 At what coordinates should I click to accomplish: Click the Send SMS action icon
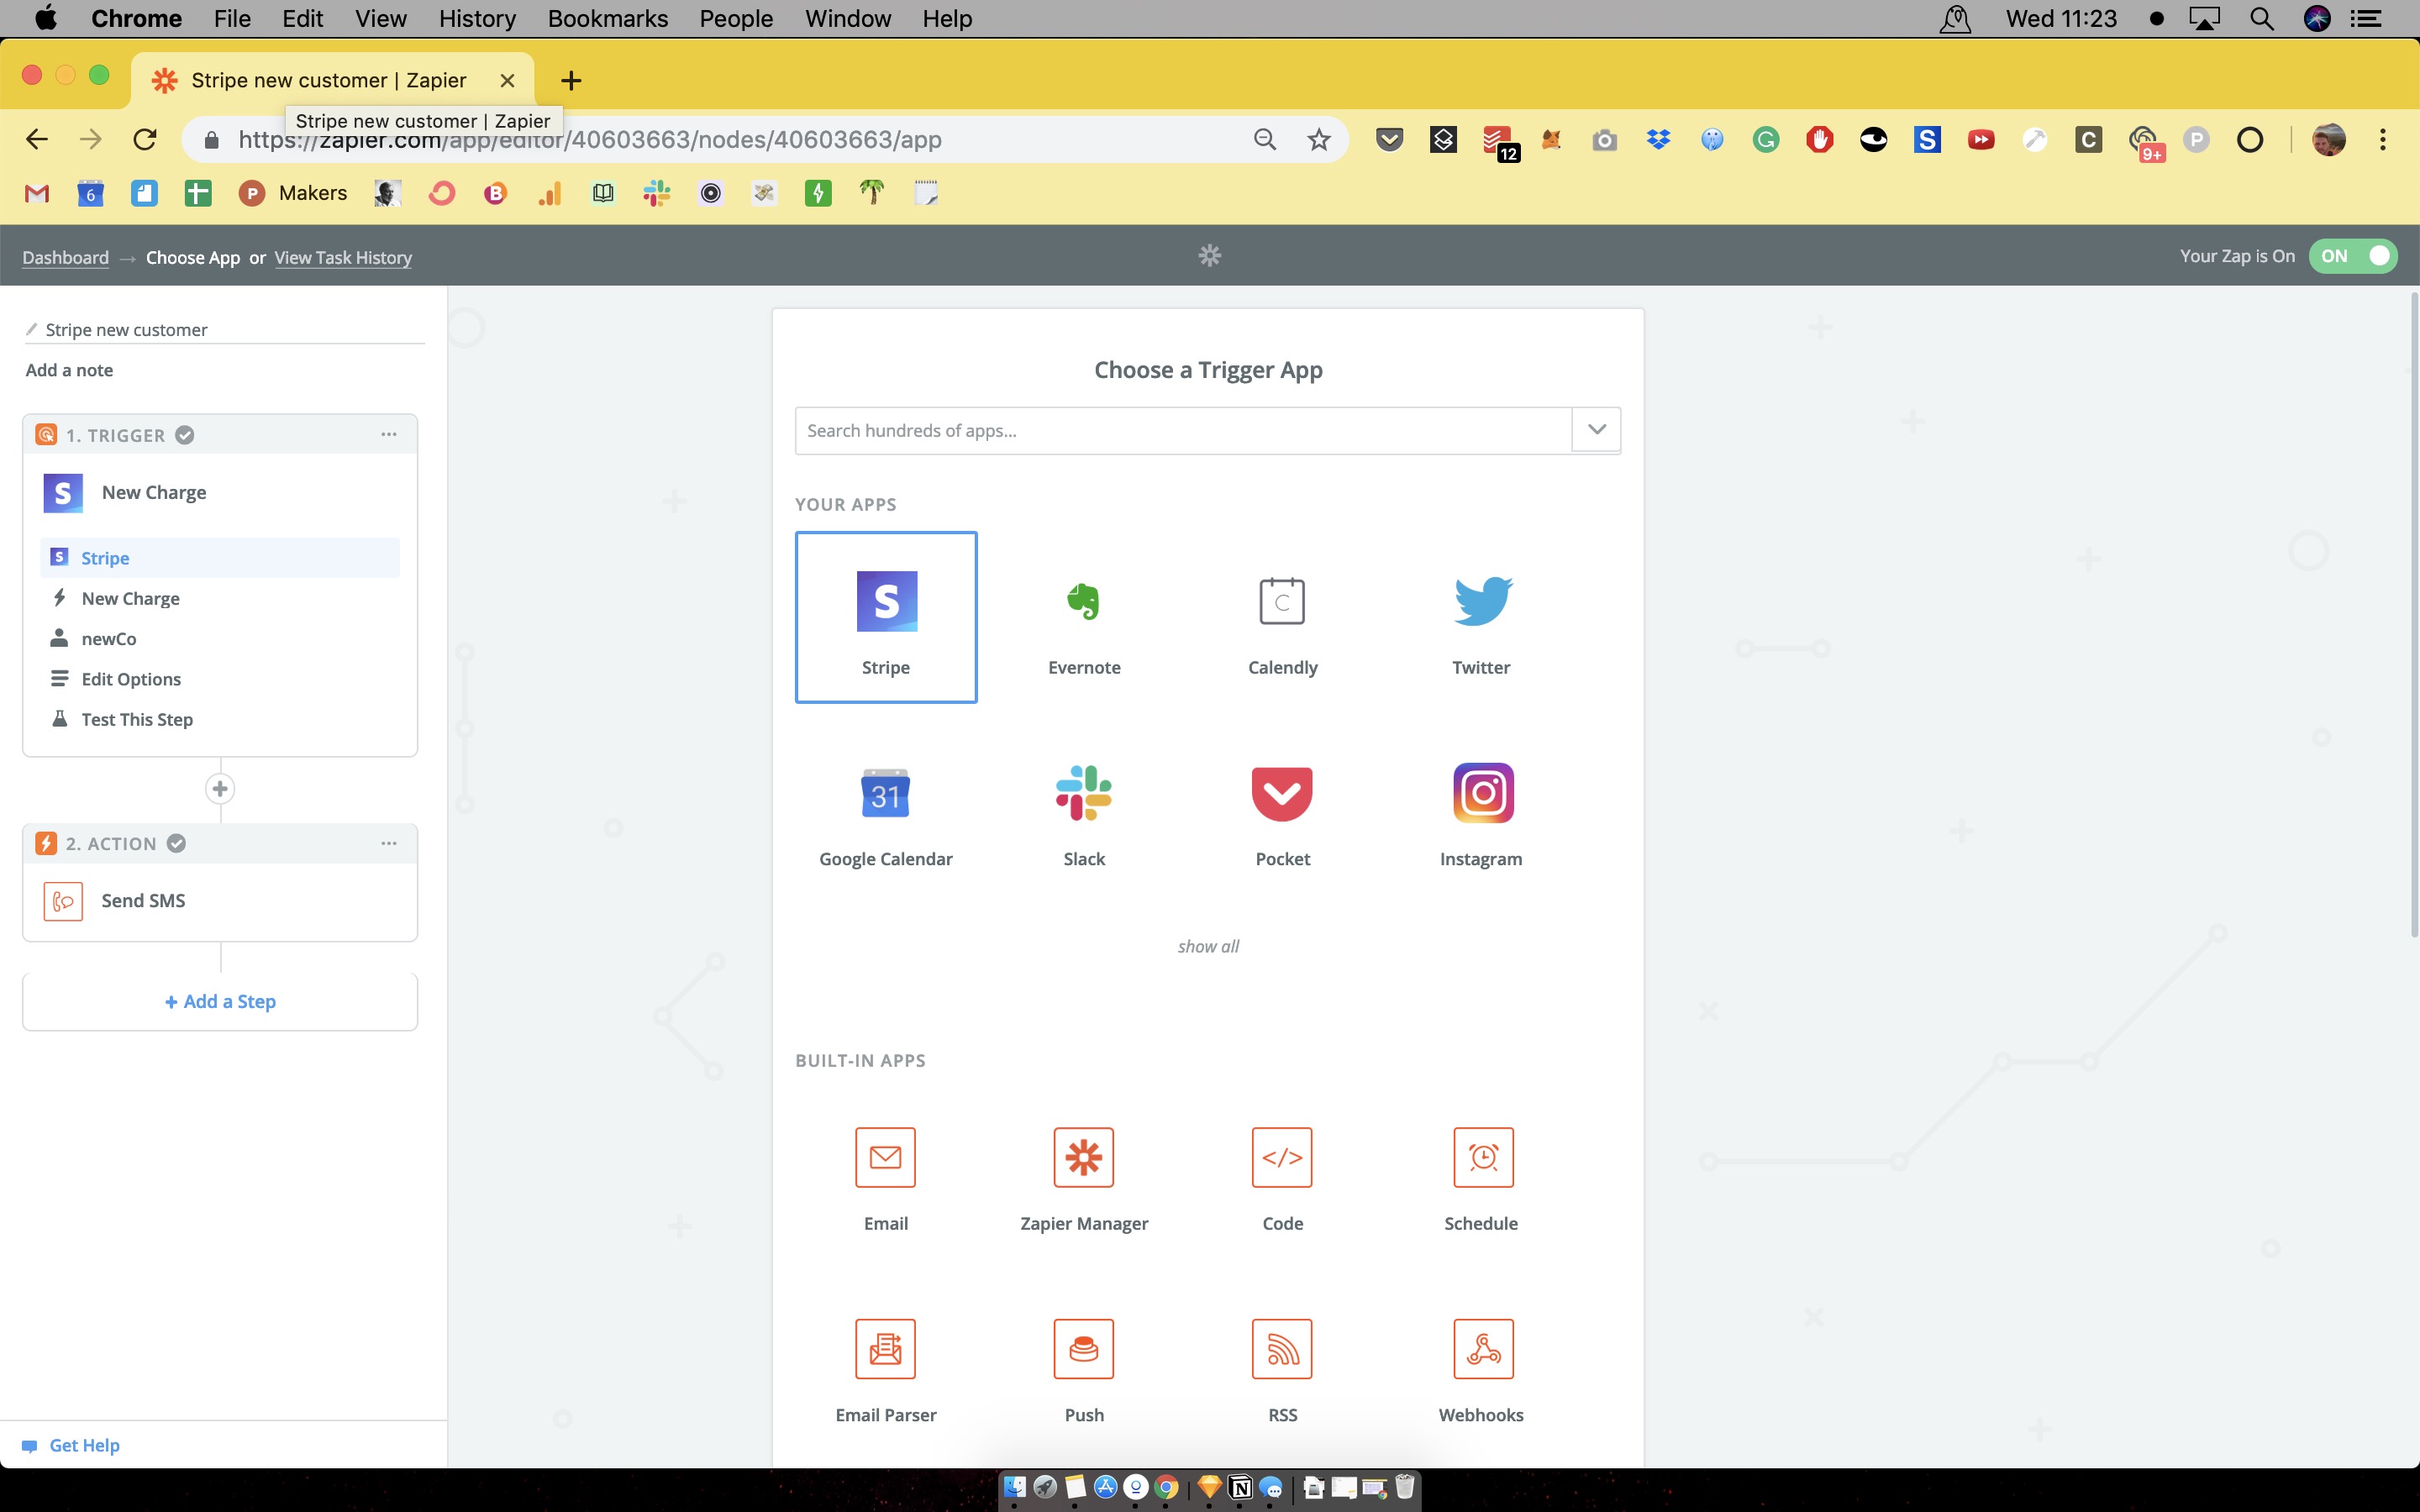pyautogui.click(x=63, y=901)
